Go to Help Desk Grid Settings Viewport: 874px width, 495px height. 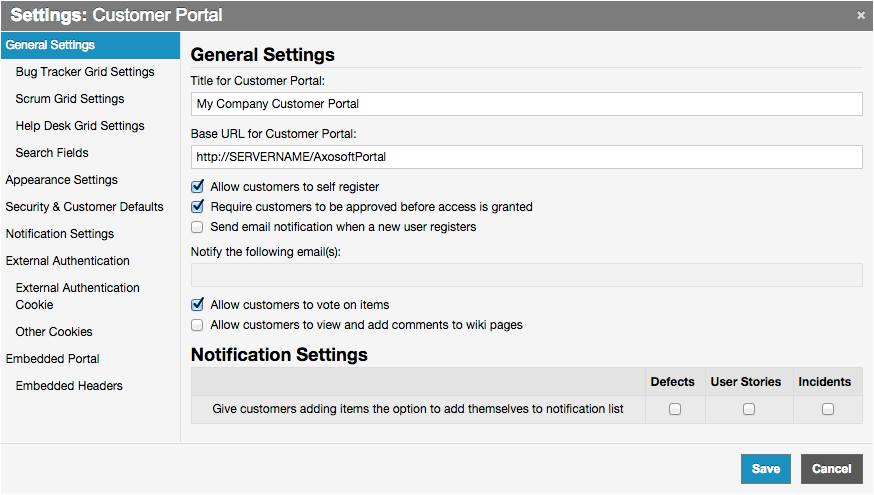pos(80,126)
